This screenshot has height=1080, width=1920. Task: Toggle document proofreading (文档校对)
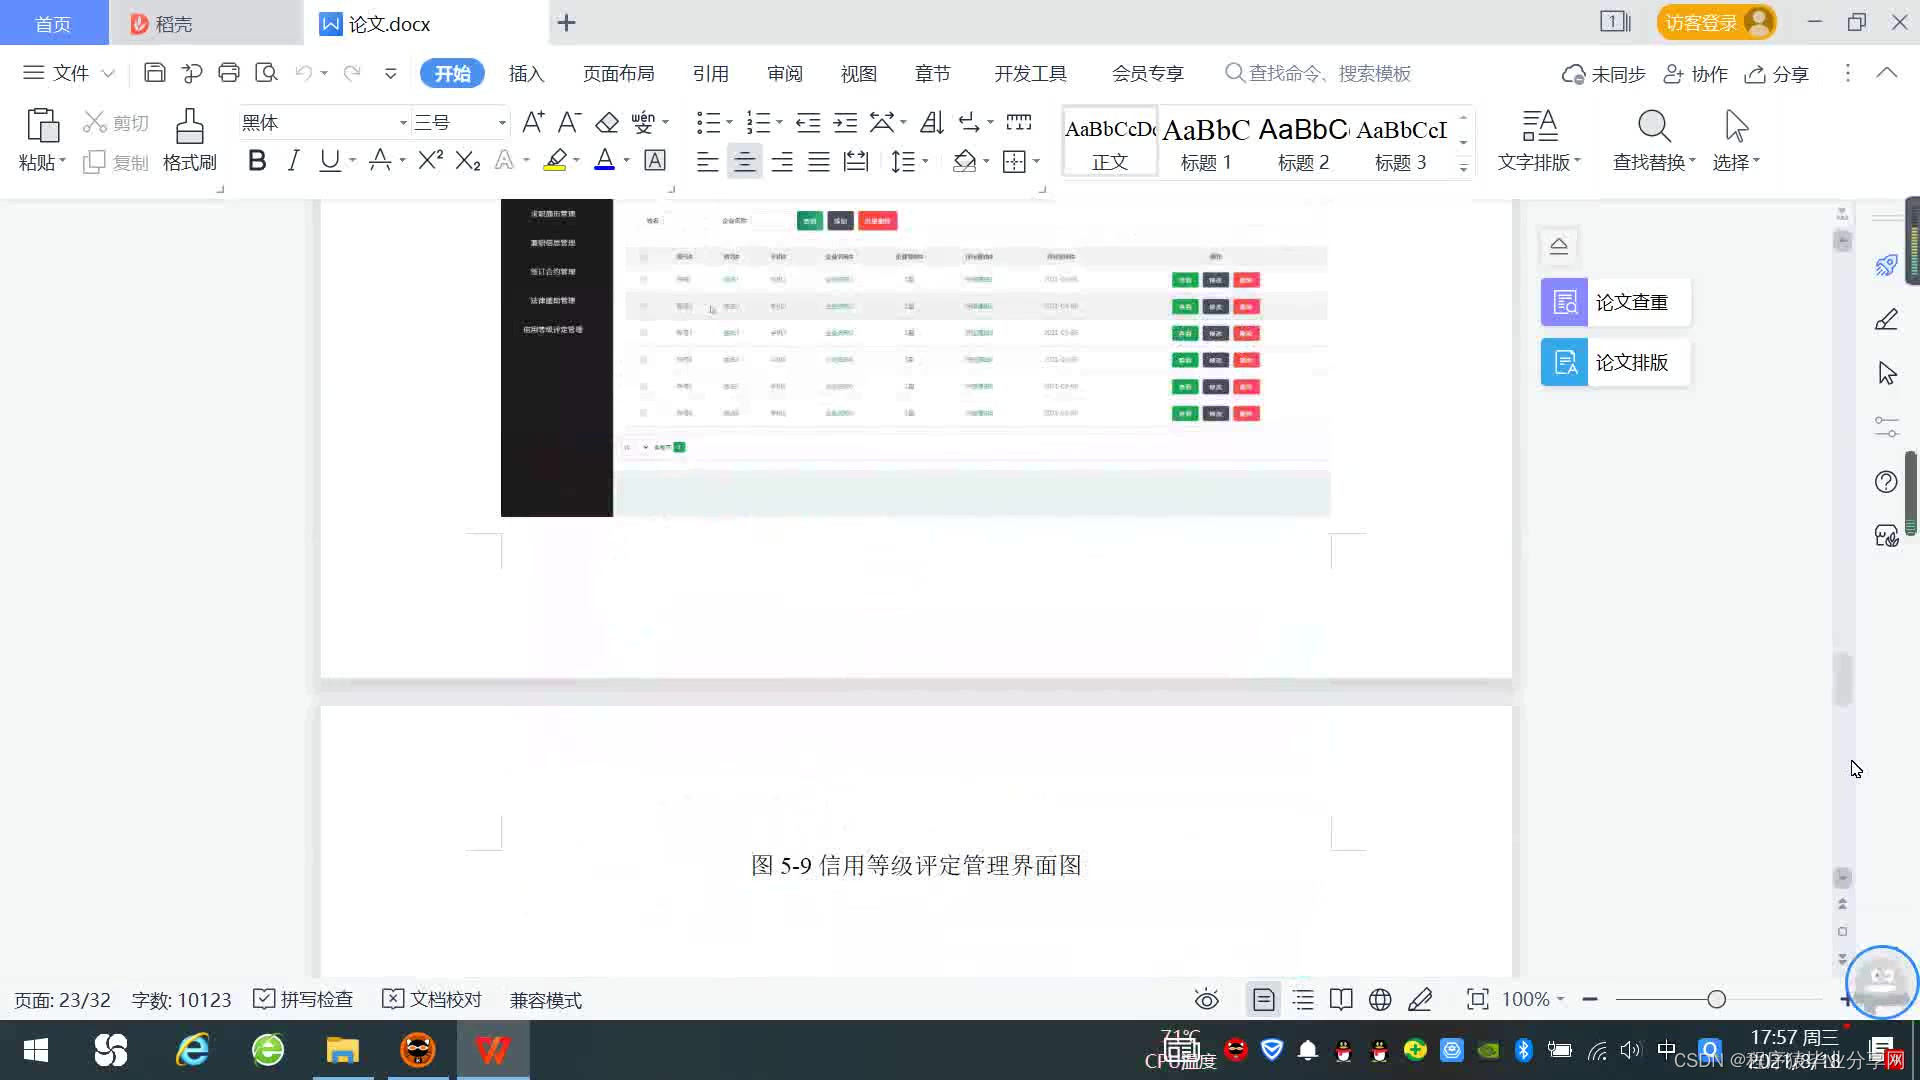[x=432, y=999]
